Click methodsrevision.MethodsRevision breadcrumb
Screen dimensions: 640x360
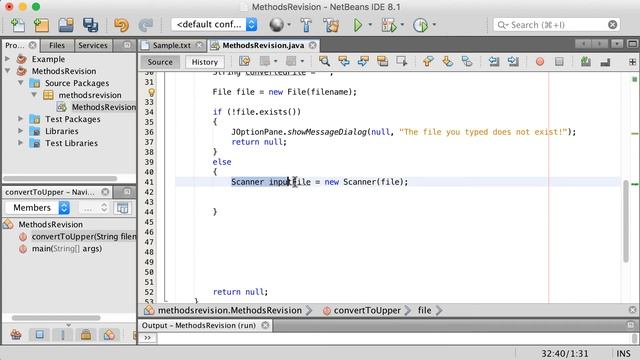coord(230,310)
